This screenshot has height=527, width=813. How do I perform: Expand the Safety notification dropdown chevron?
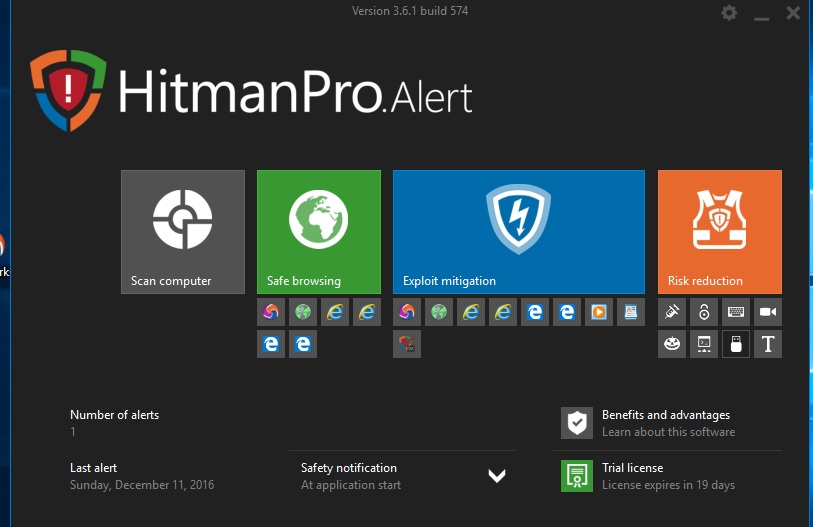click(x=497, y=476)
